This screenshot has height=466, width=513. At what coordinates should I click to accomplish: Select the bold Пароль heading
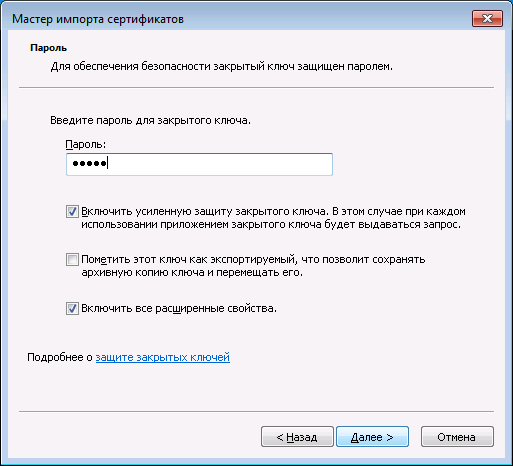coord(48,48)
